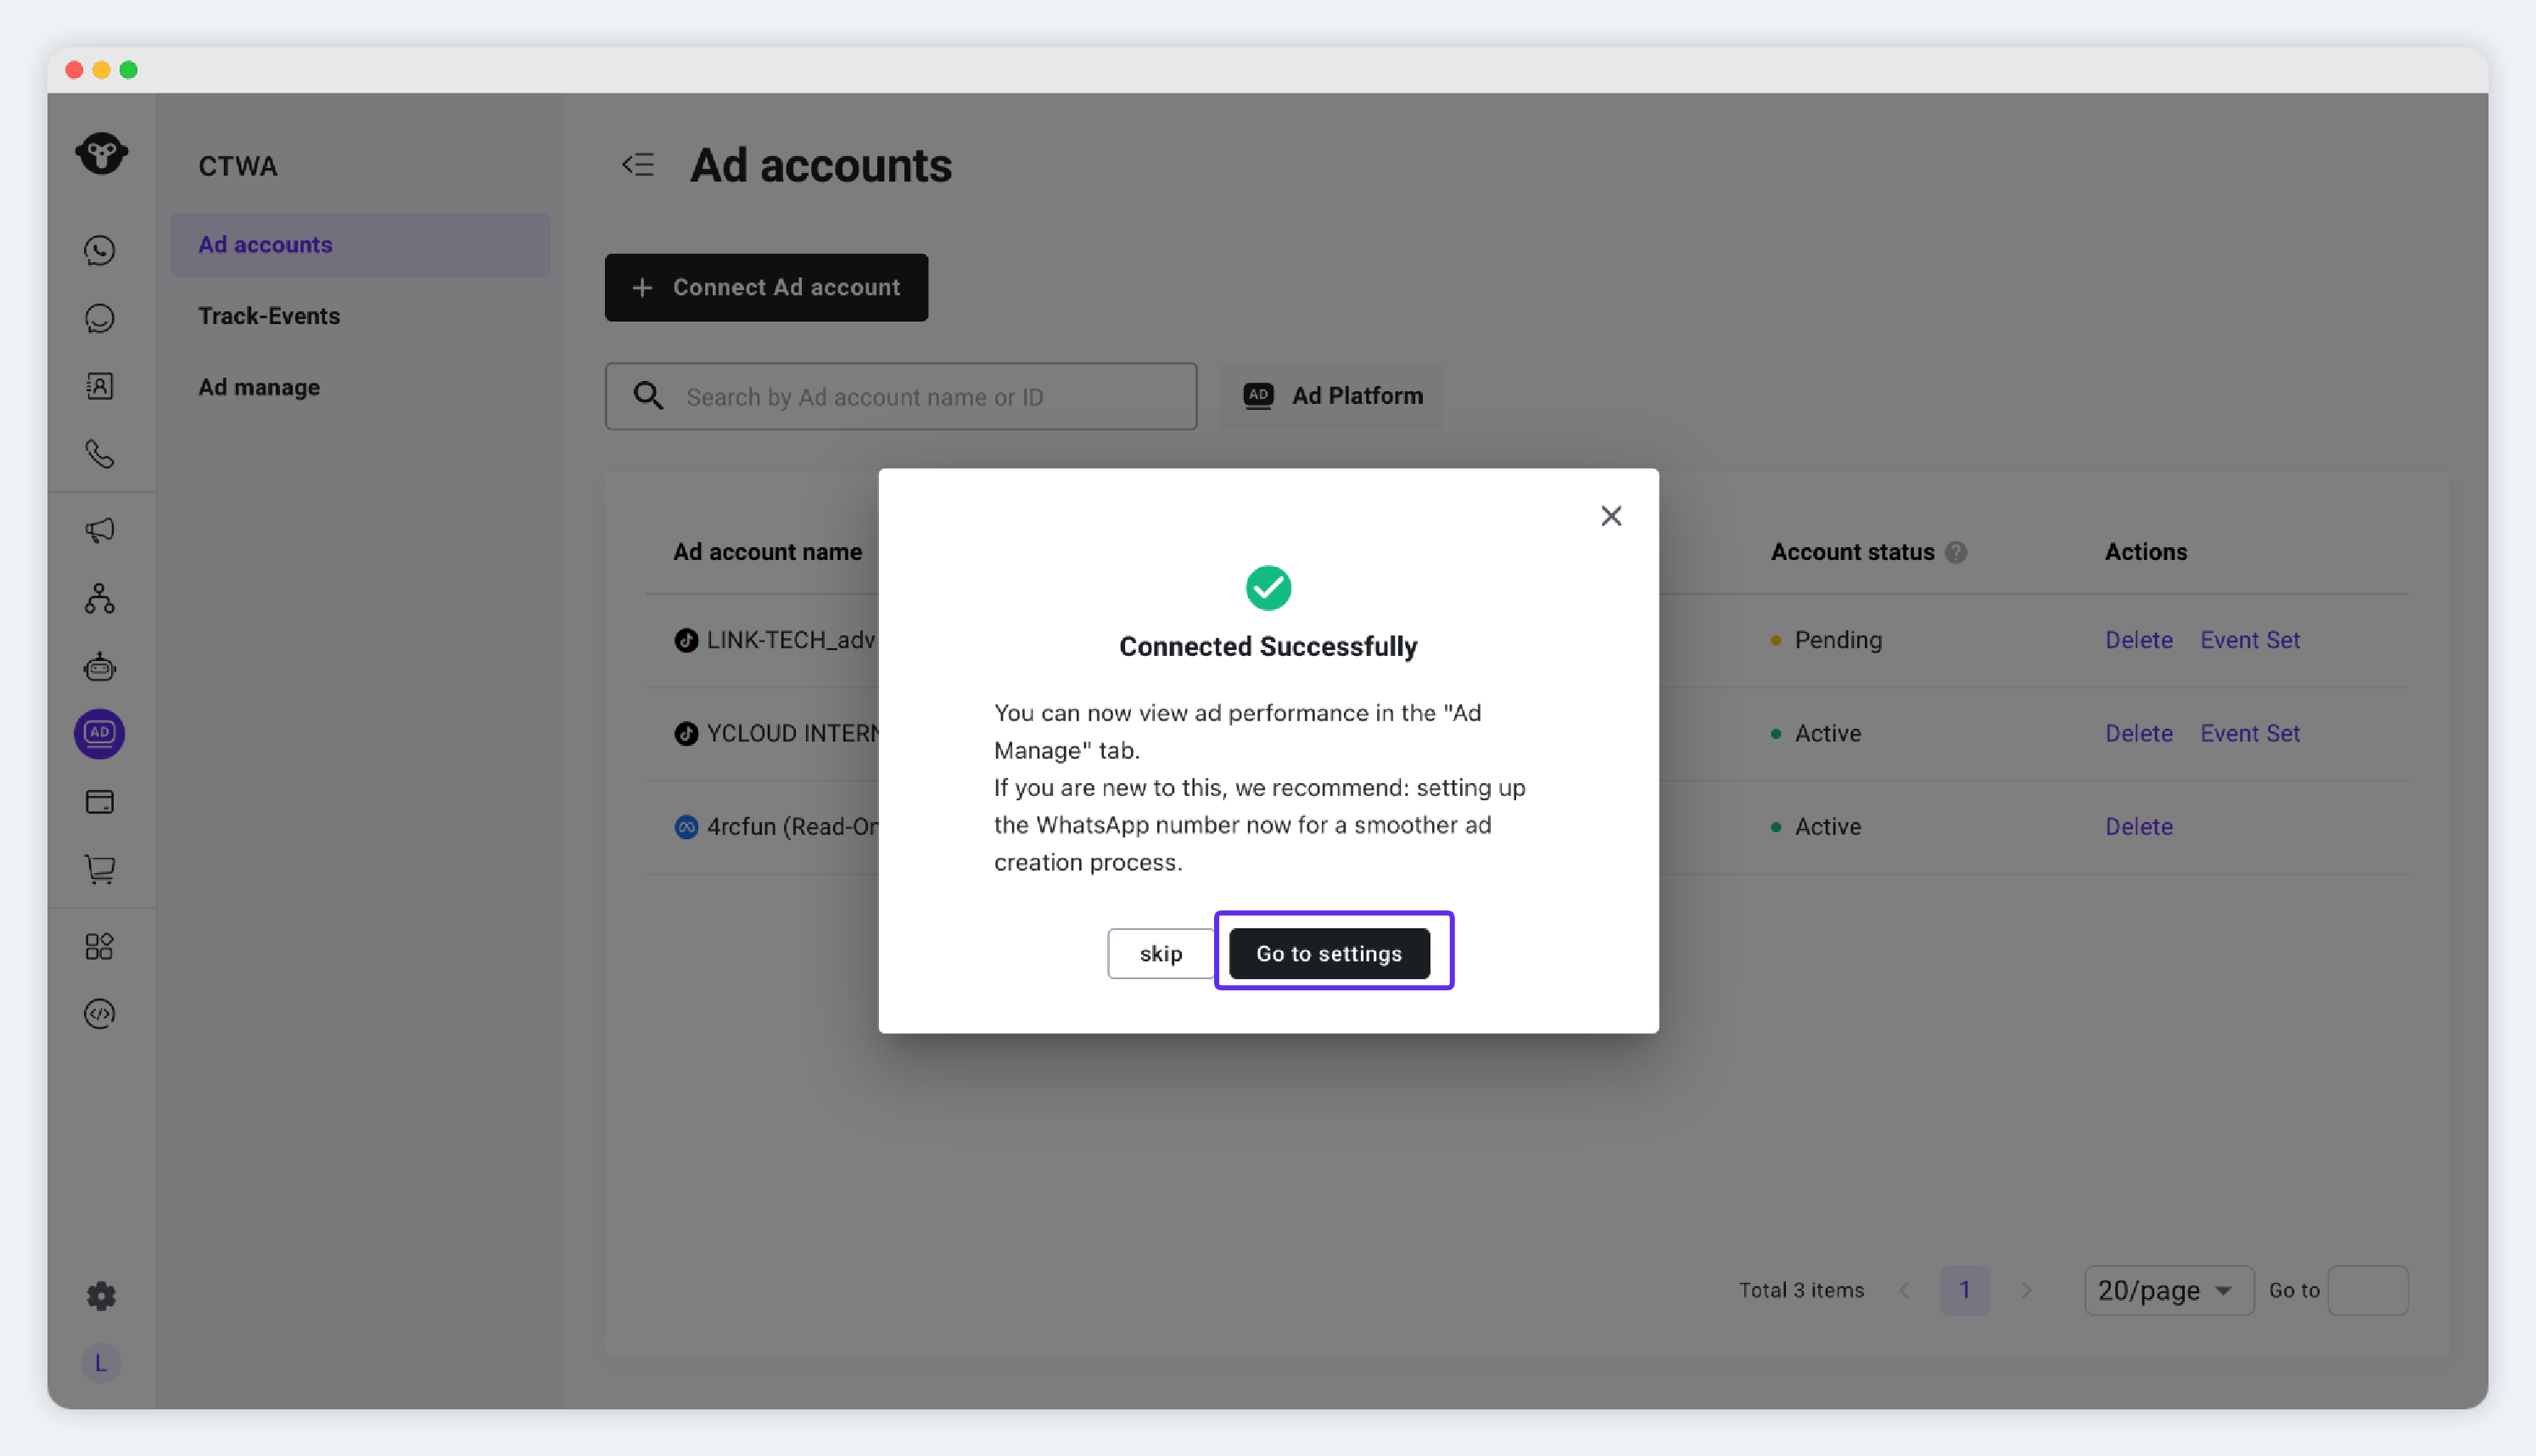Select the Track-Events menu item
The height and width of the screenshot is (1456, 2536).
click(269, 316)
